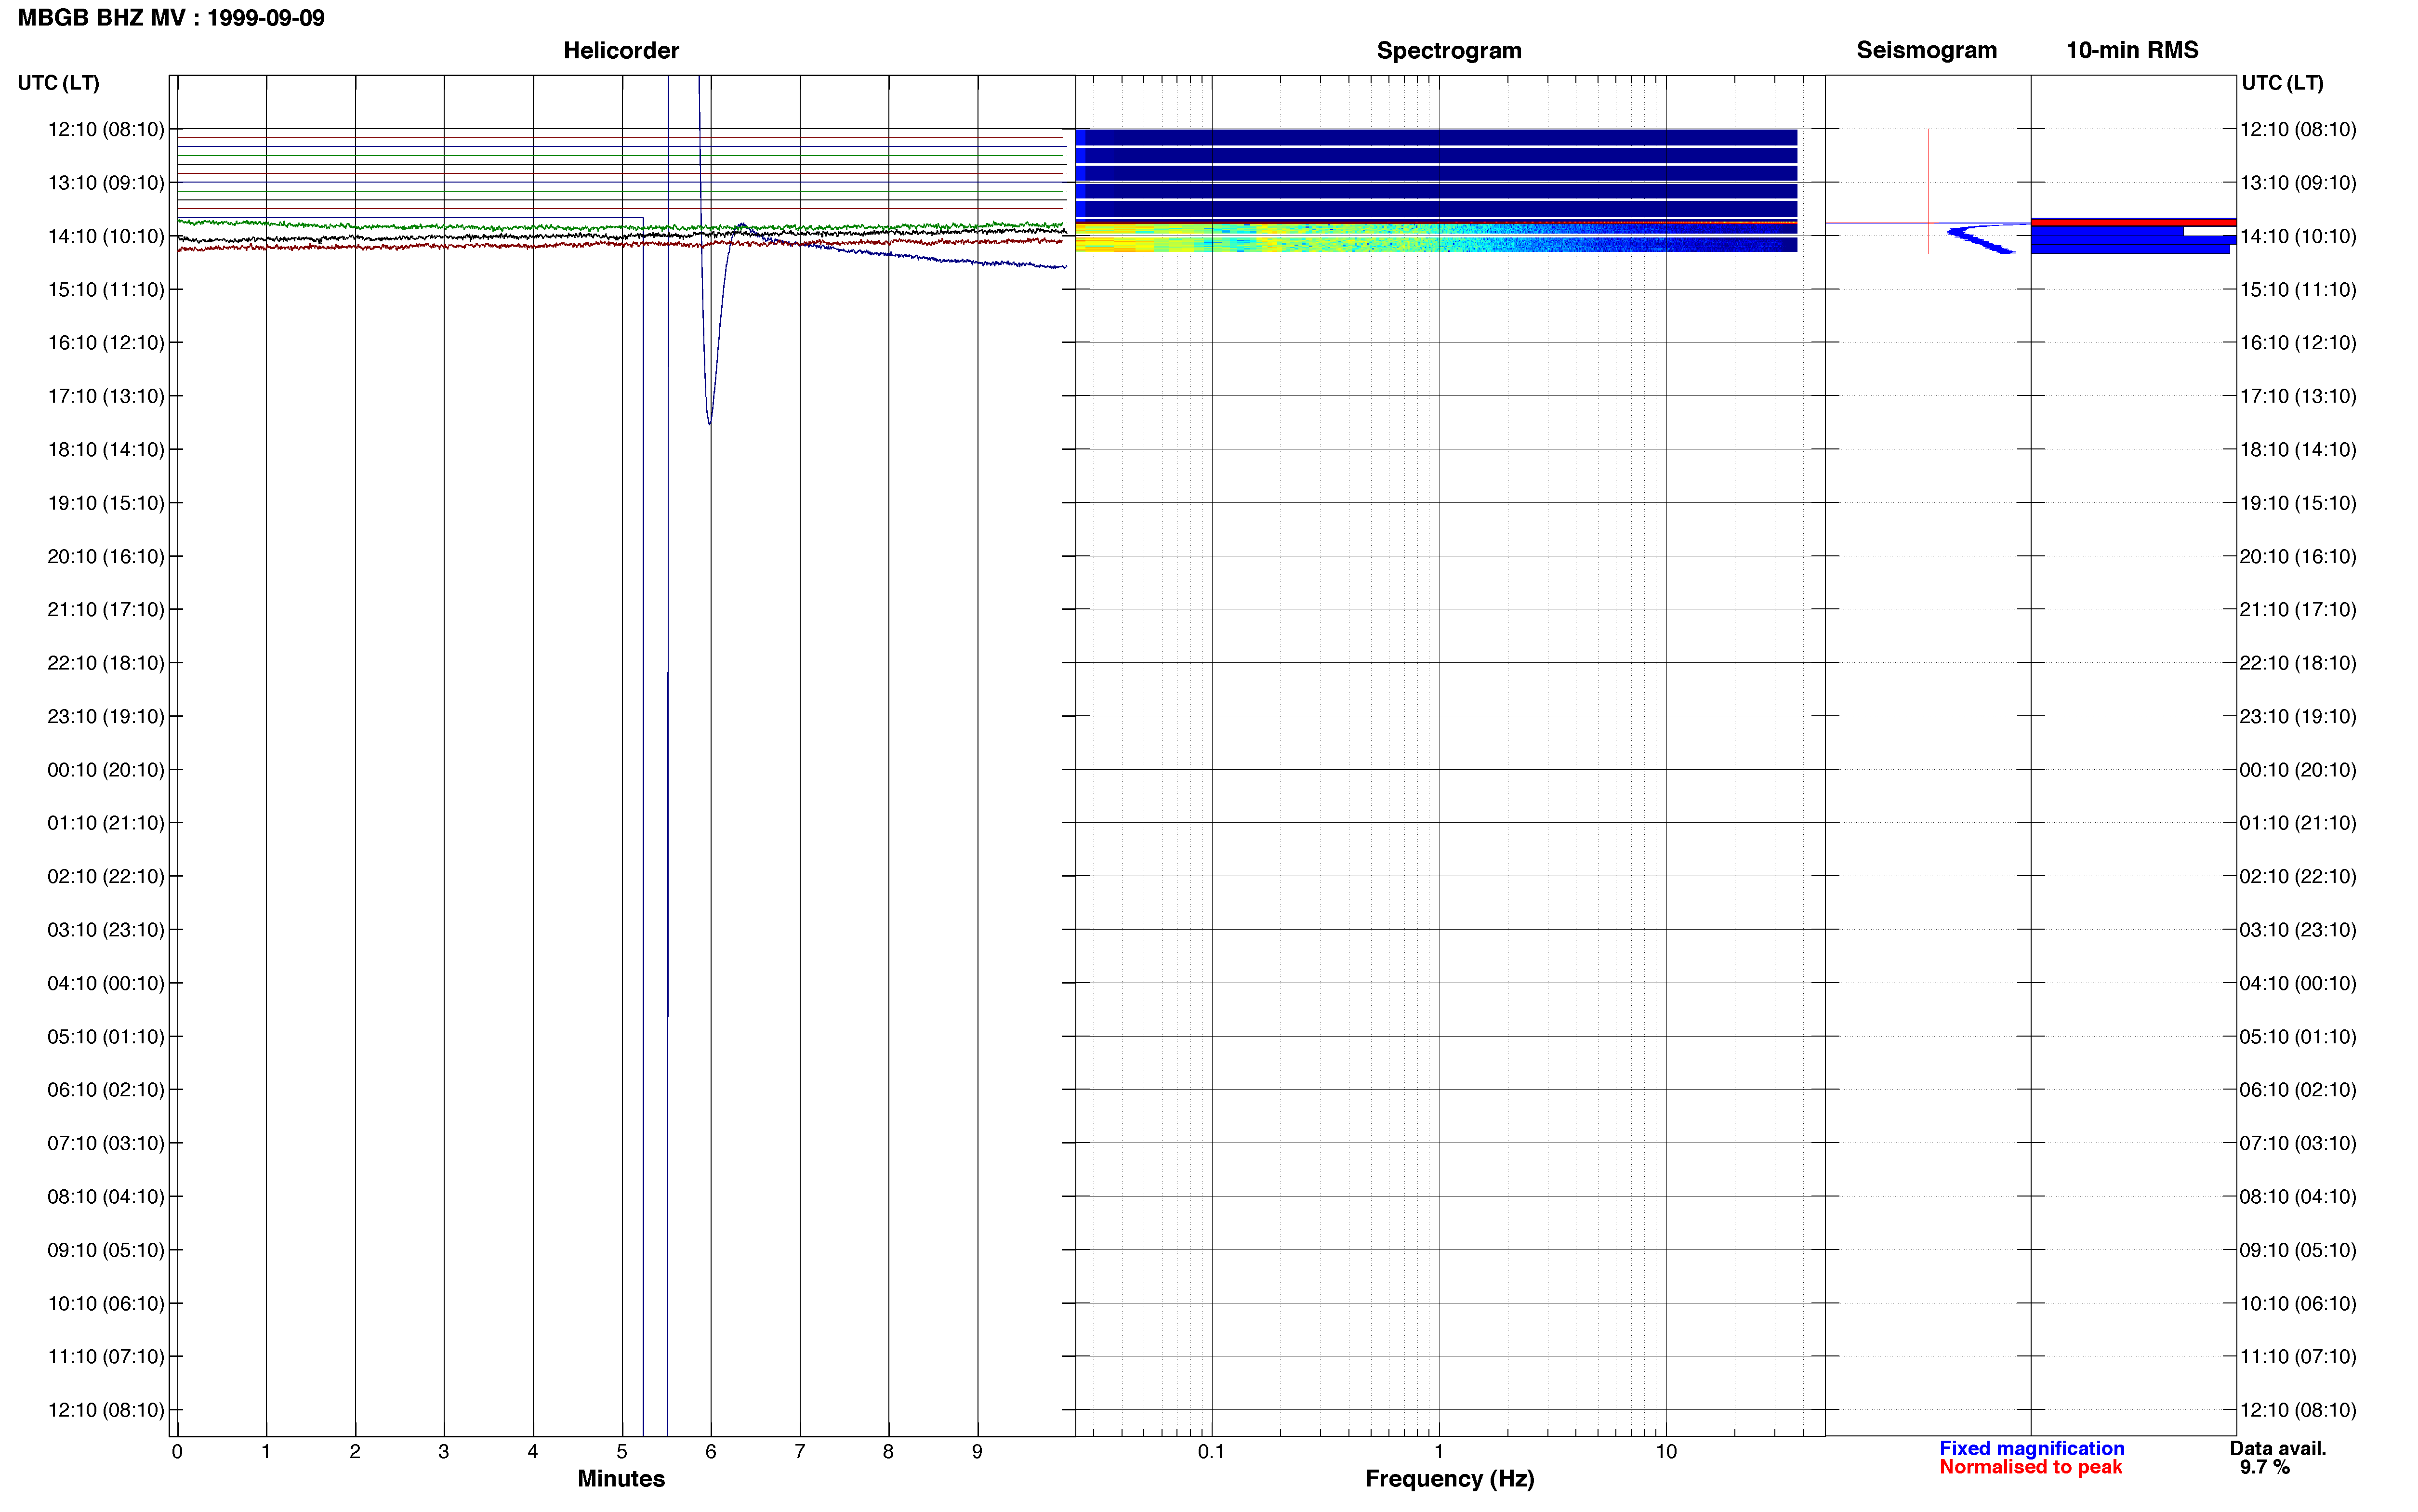The width and height of the screenshot is (2418, 1512).
Task: Click the 14:10 (10:10) label on the right axis
Action: pyautogui.click(x=2298, y=236)
